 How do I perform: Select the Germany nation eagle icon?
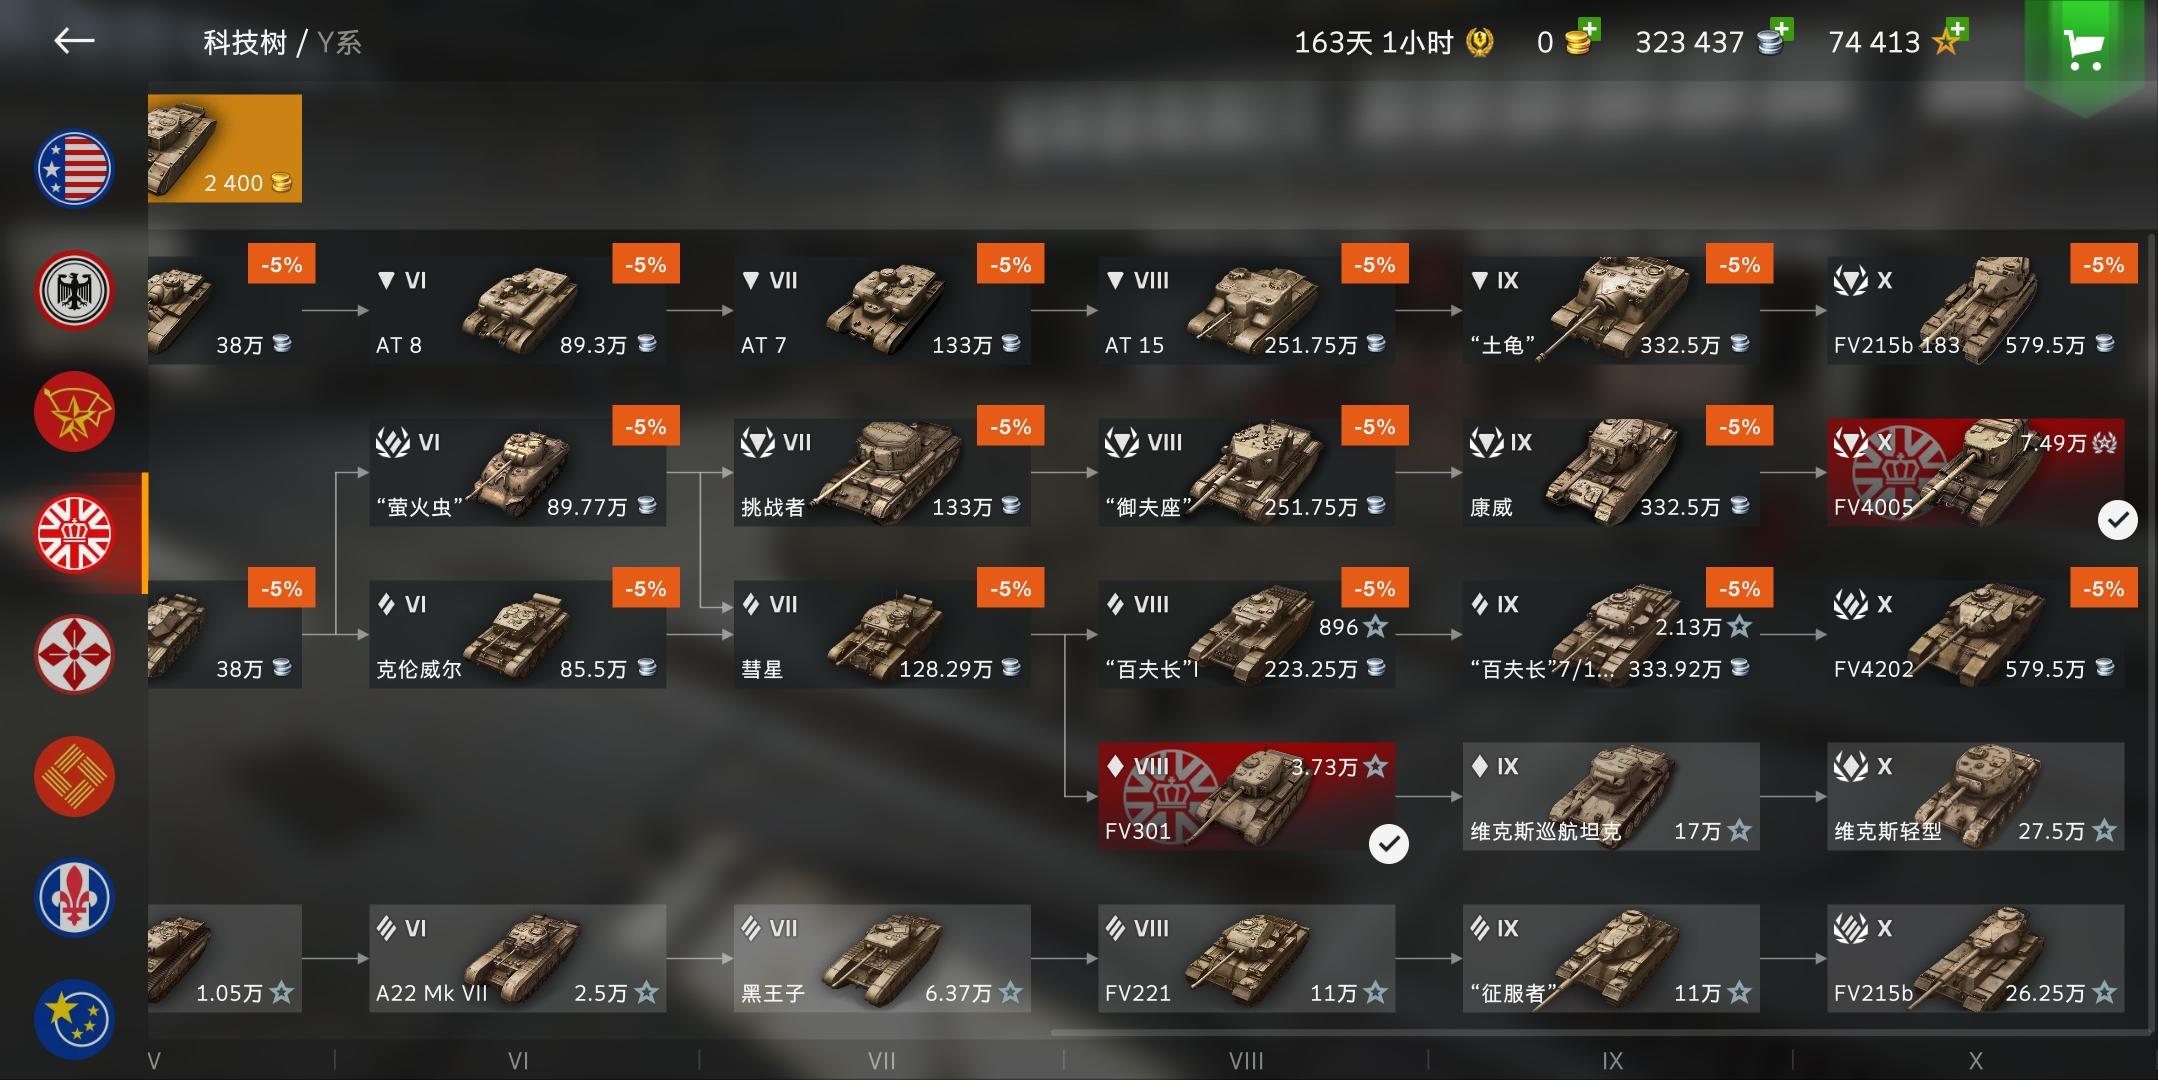74,290
